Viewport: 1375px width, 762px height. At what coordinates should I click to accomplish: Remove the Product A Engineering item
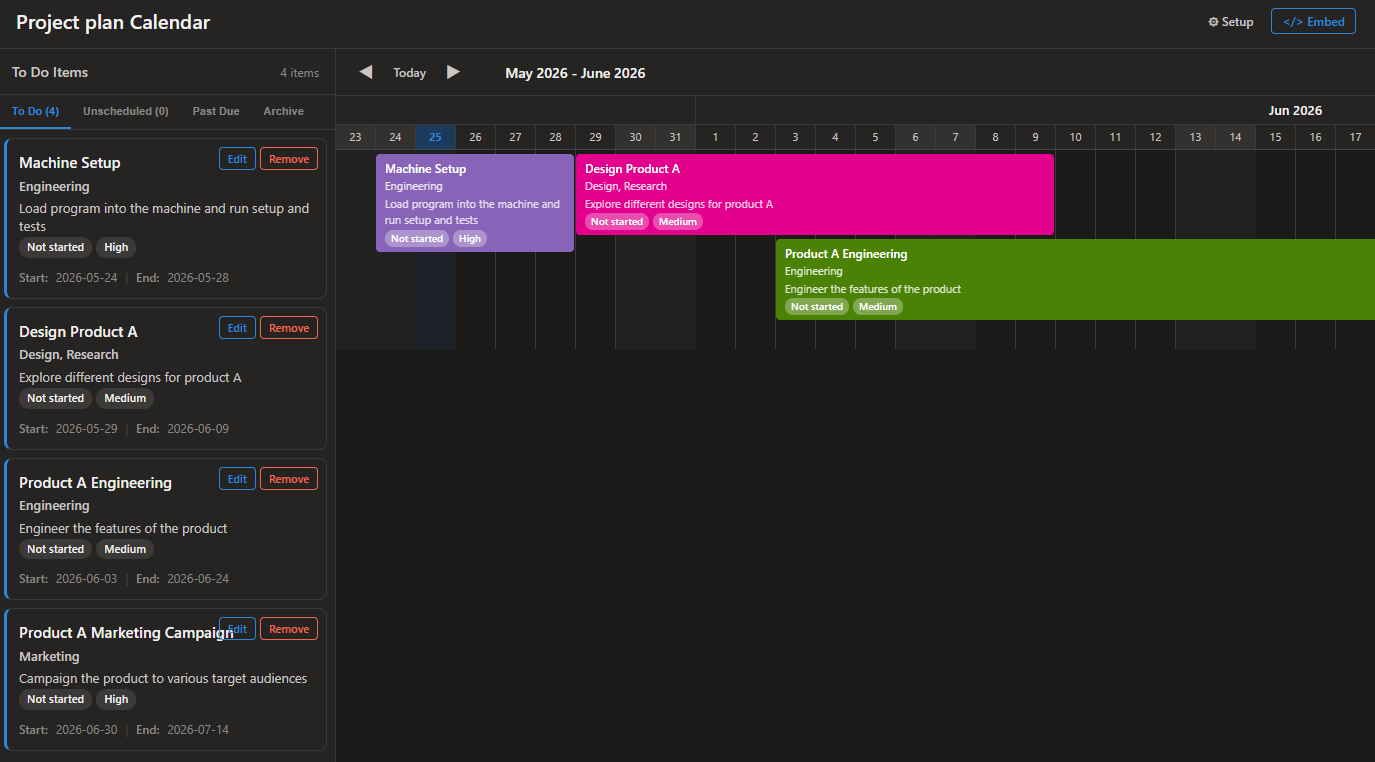click(x=289, y=479)
